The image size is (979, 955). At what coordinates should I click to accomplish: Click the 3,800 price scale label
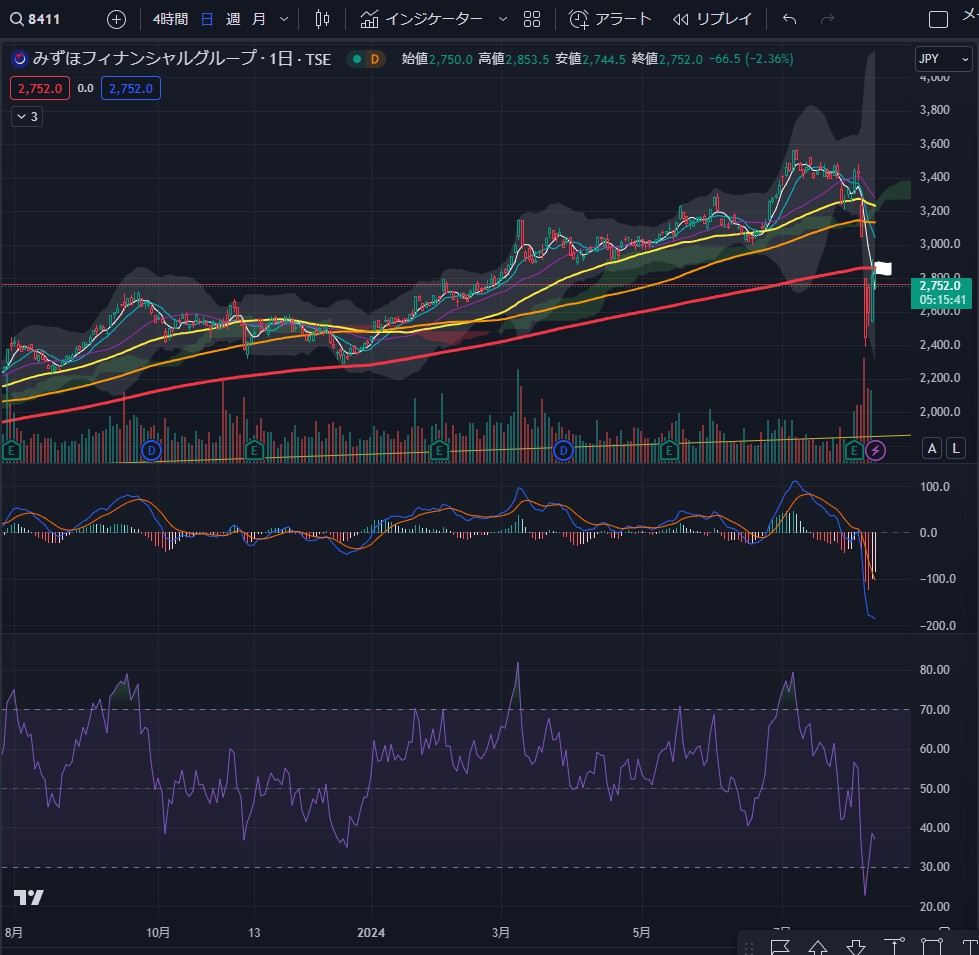coord(935,110)
